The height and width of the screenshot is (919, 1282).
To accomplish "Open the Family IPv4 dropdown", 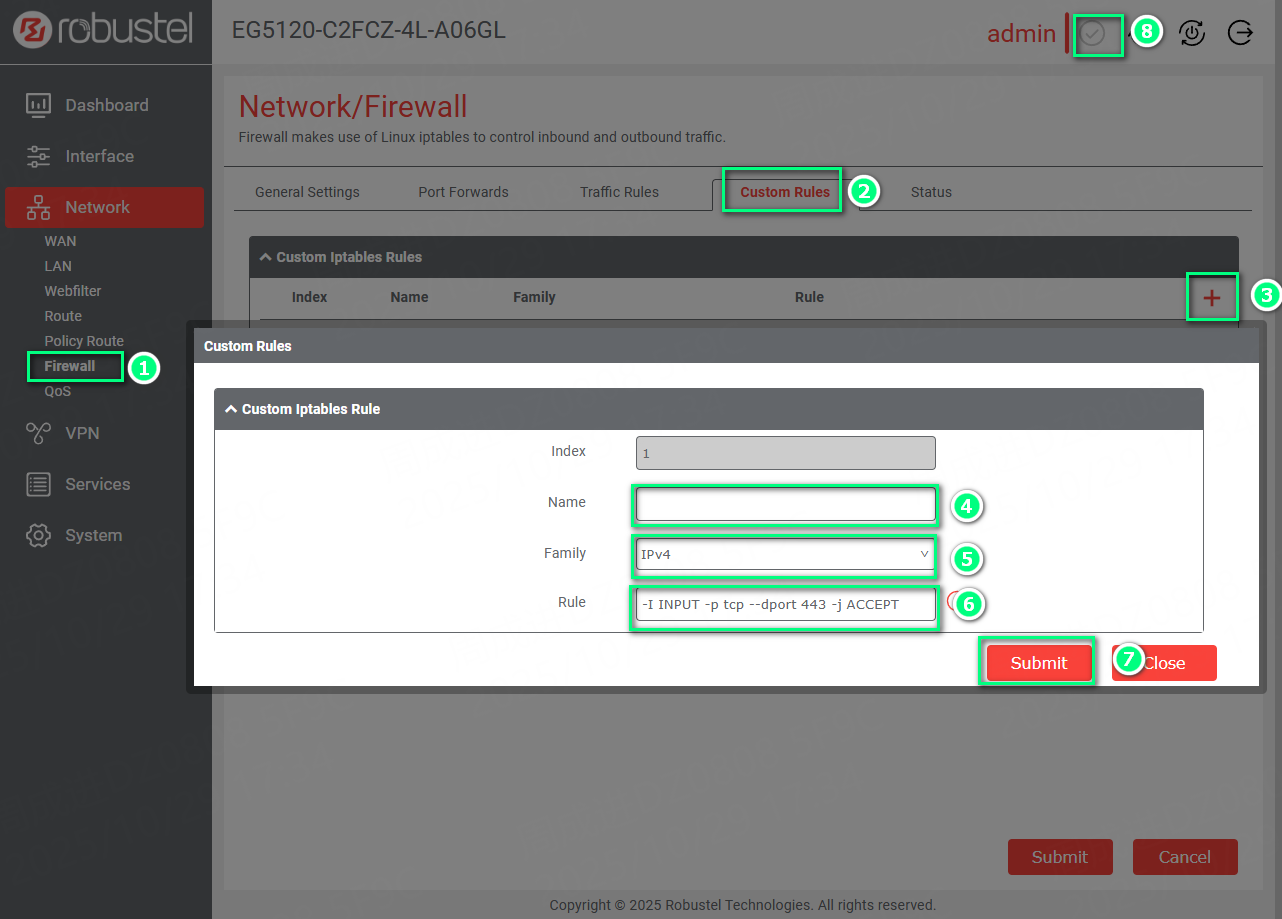I will click(x=785, y=554).
